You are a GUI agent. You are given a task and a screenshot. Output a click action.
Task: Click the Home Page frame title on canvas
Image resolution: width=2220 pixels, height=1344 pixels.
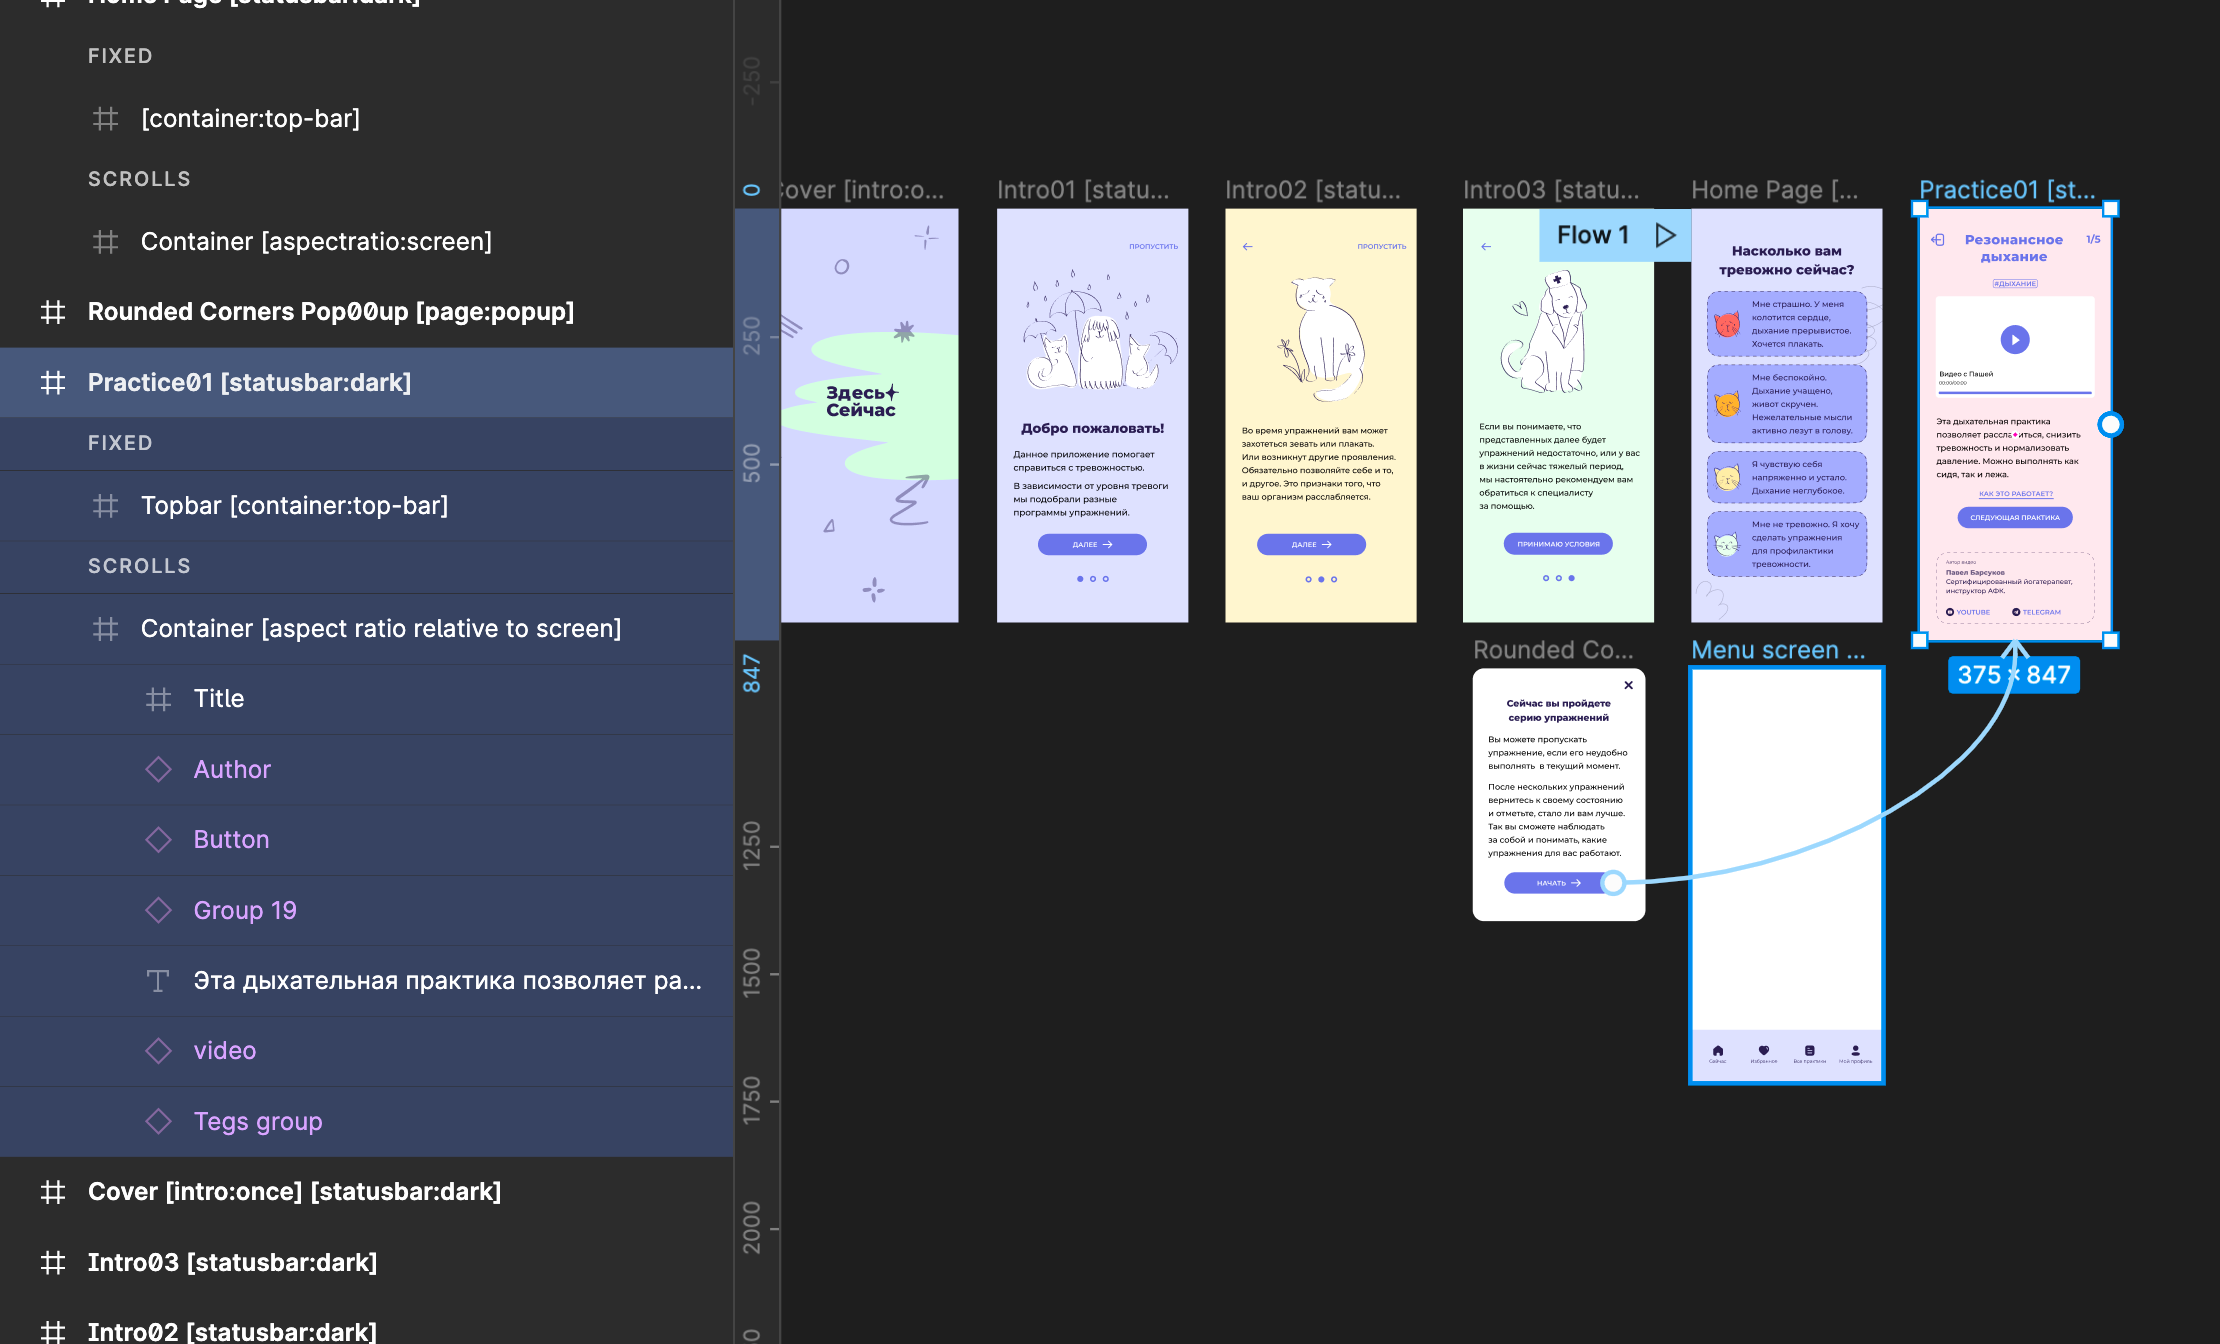coord(1775,190)
